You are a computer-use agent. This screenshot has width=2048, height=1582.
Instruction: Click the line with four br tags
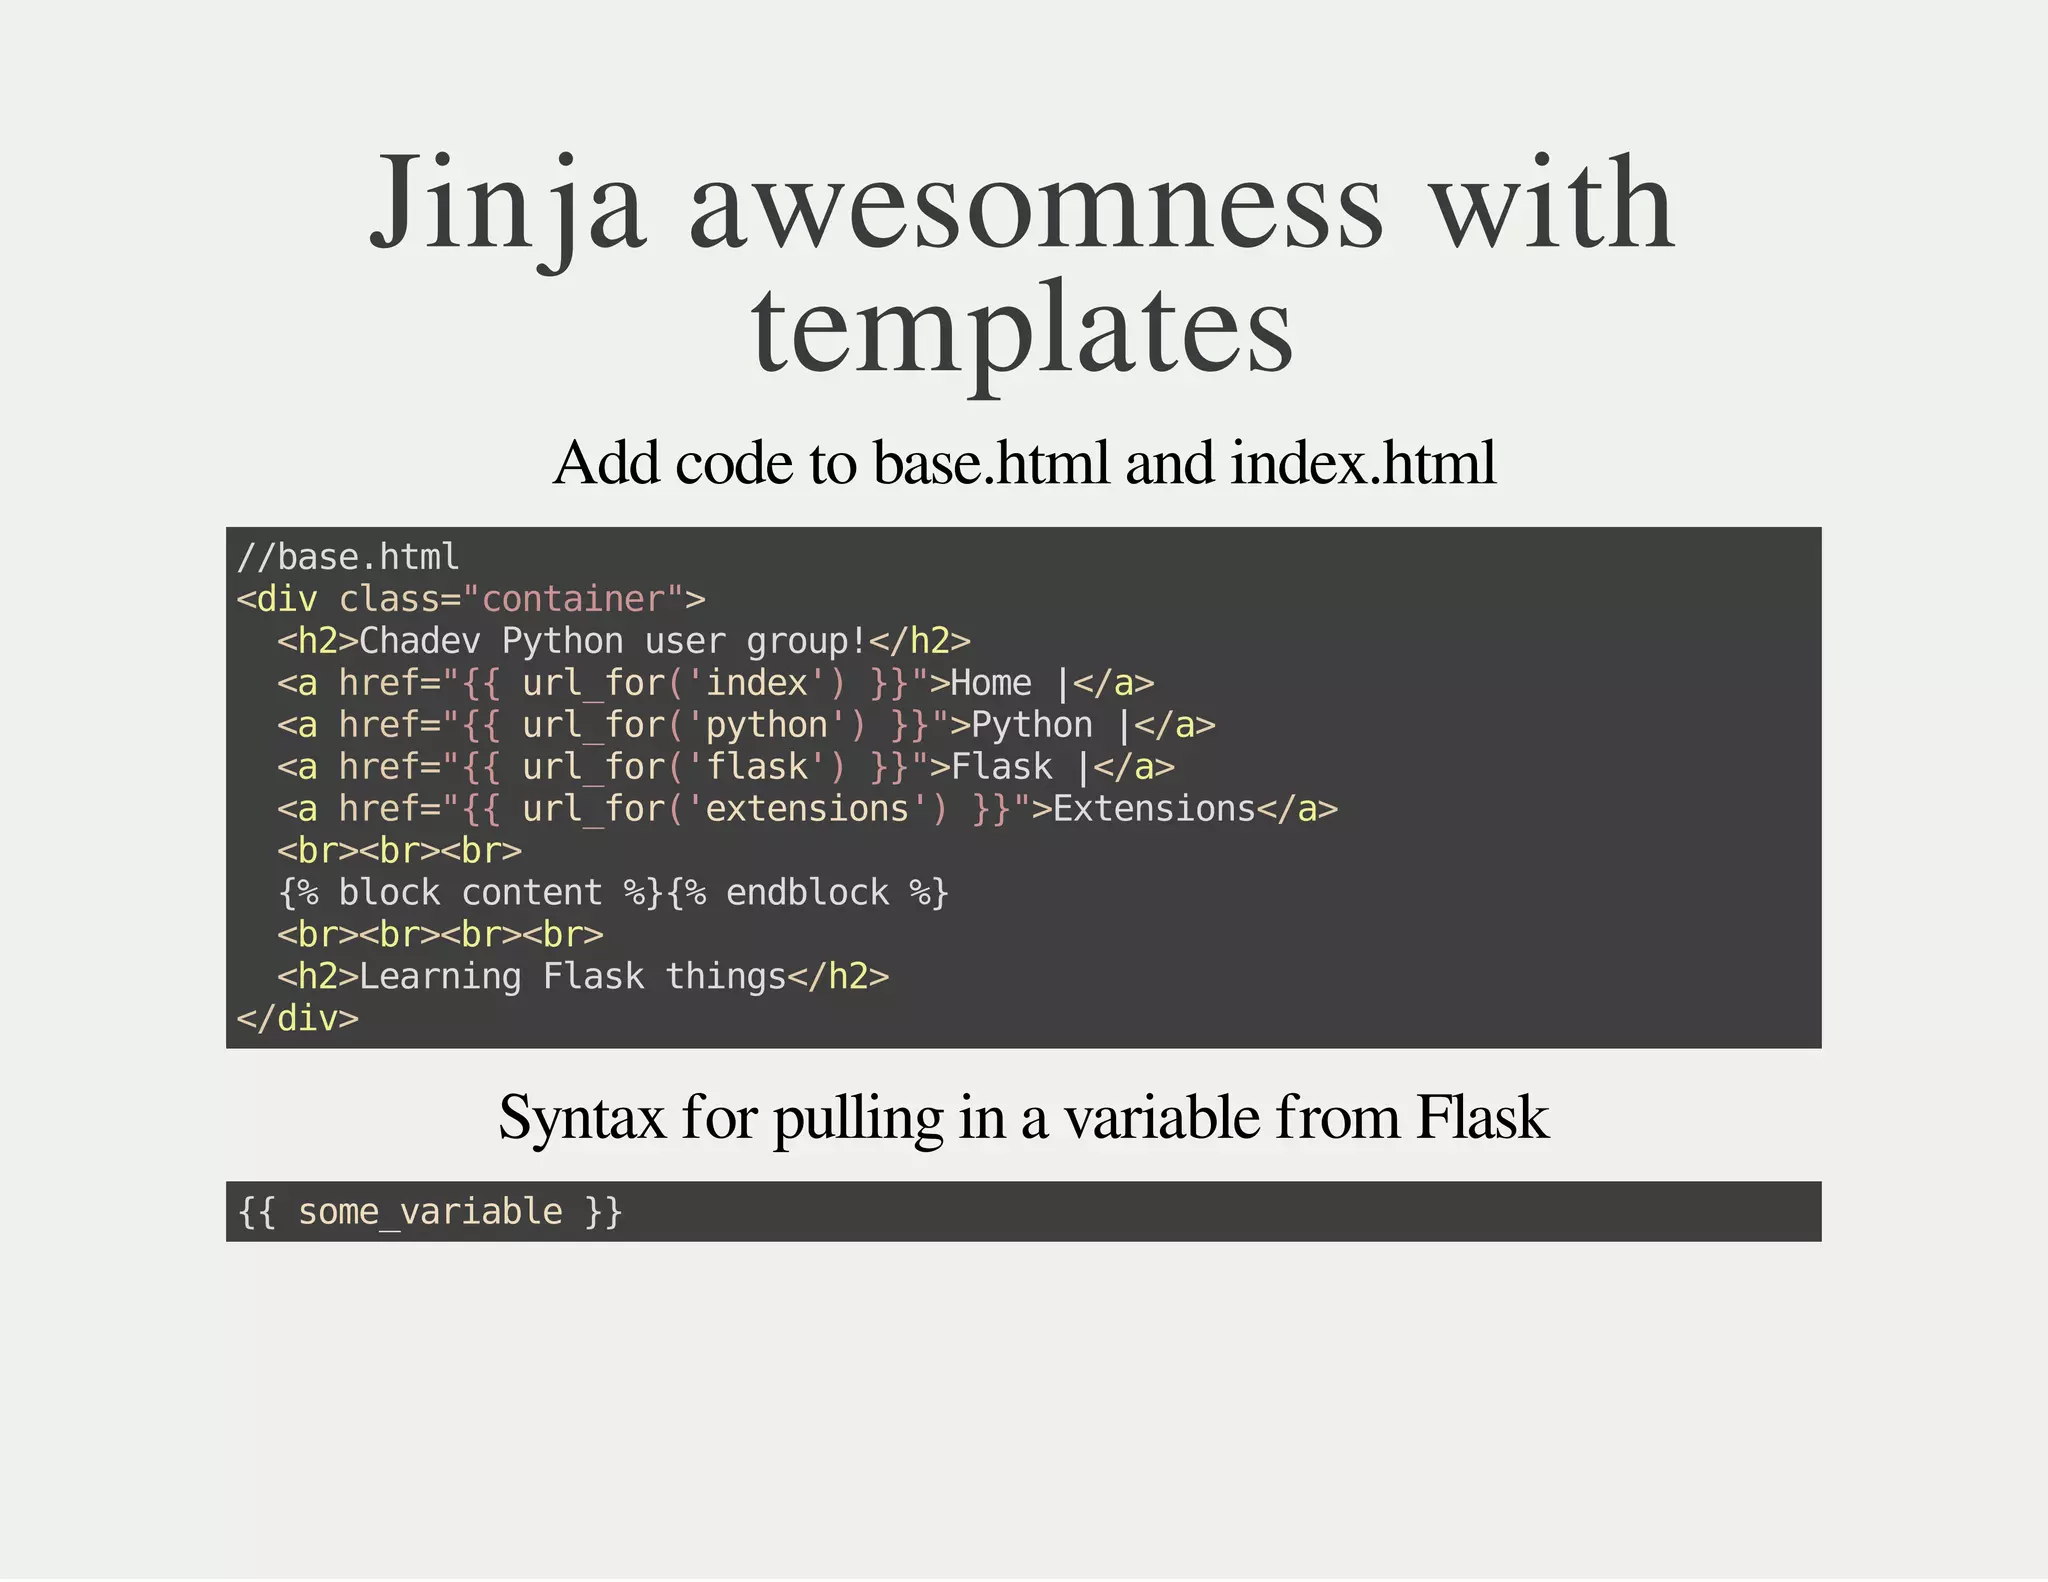tap(441, 935)
